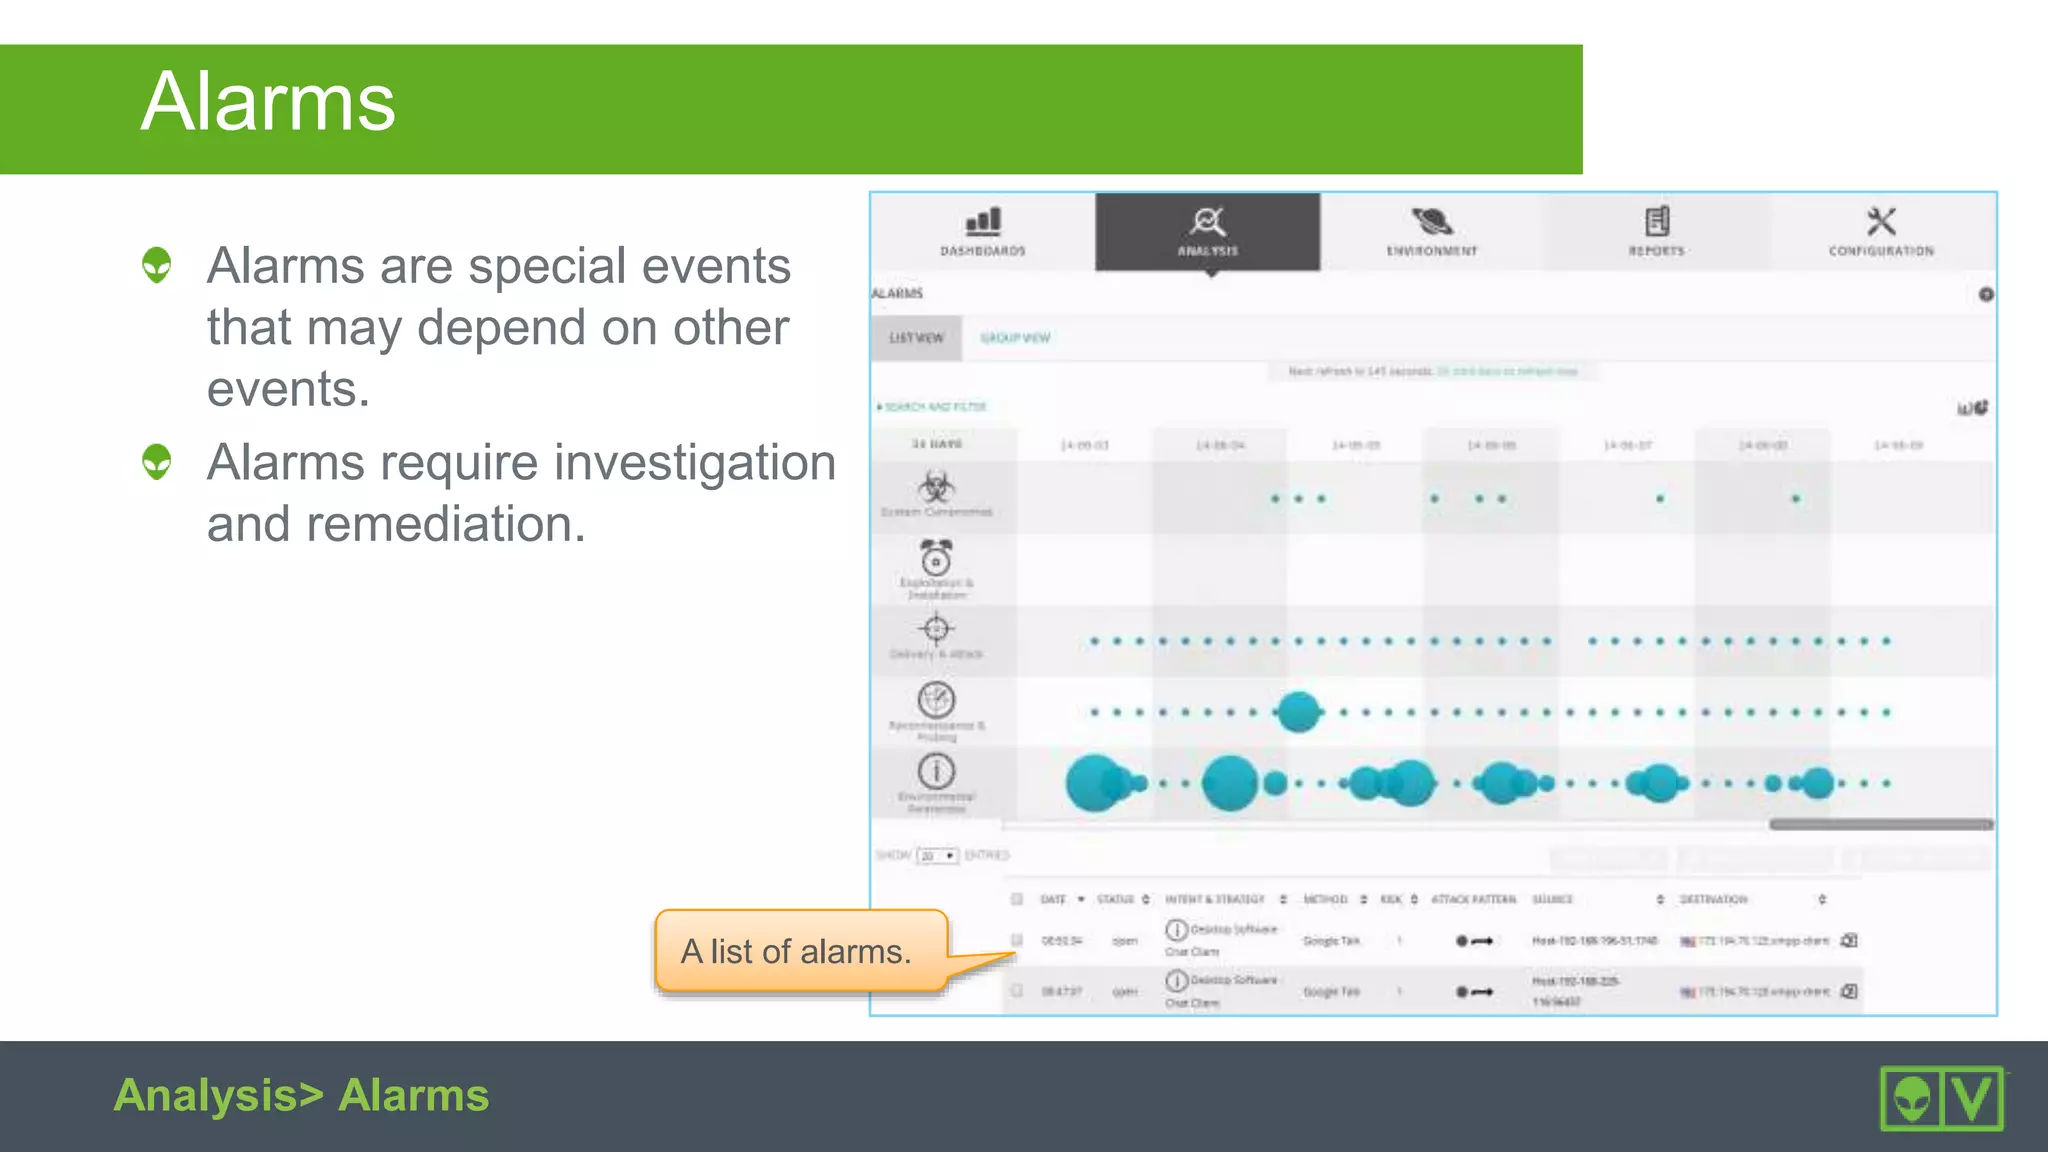
Task: Click second row destination address link
Action: (1764, 992)
